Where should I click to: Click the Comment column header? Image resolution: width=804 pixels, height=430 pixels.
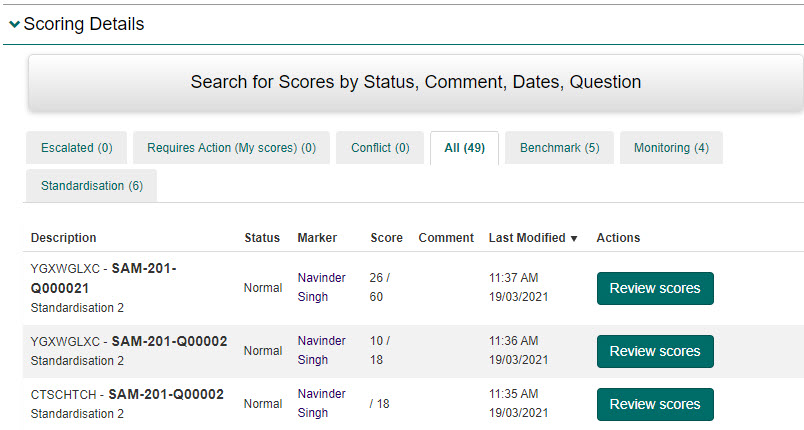coord(446,238)
